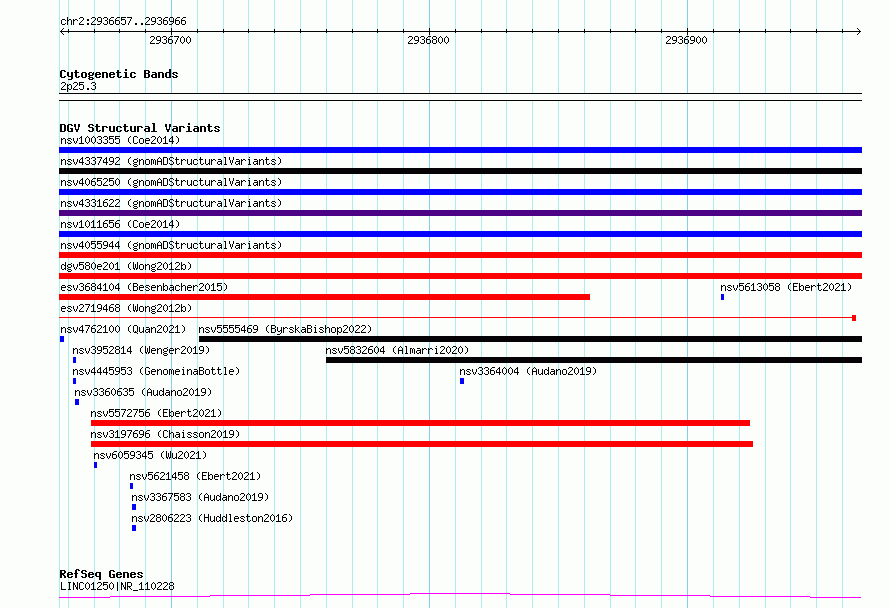
Task: Open nsv3360635 (Audano2019) label
Action: [143, 392]
